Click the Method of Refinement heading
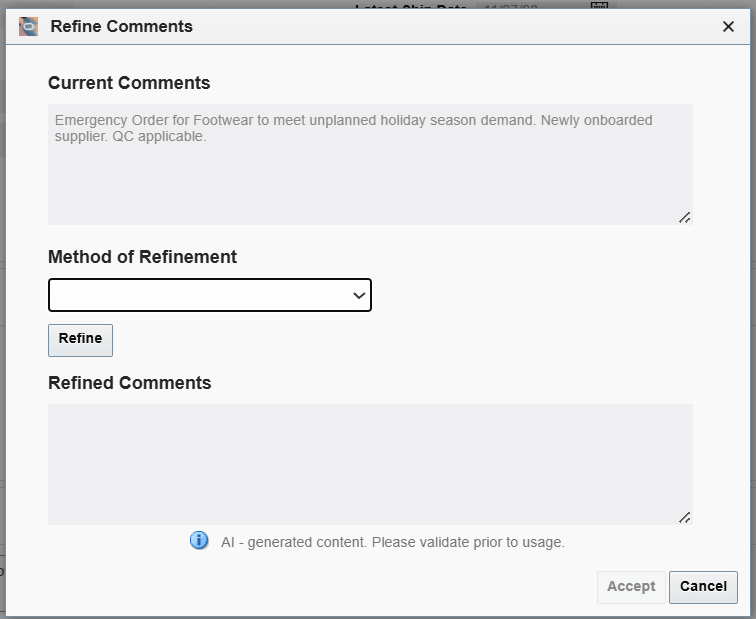The image size is (756, 619). click(142, 257)
